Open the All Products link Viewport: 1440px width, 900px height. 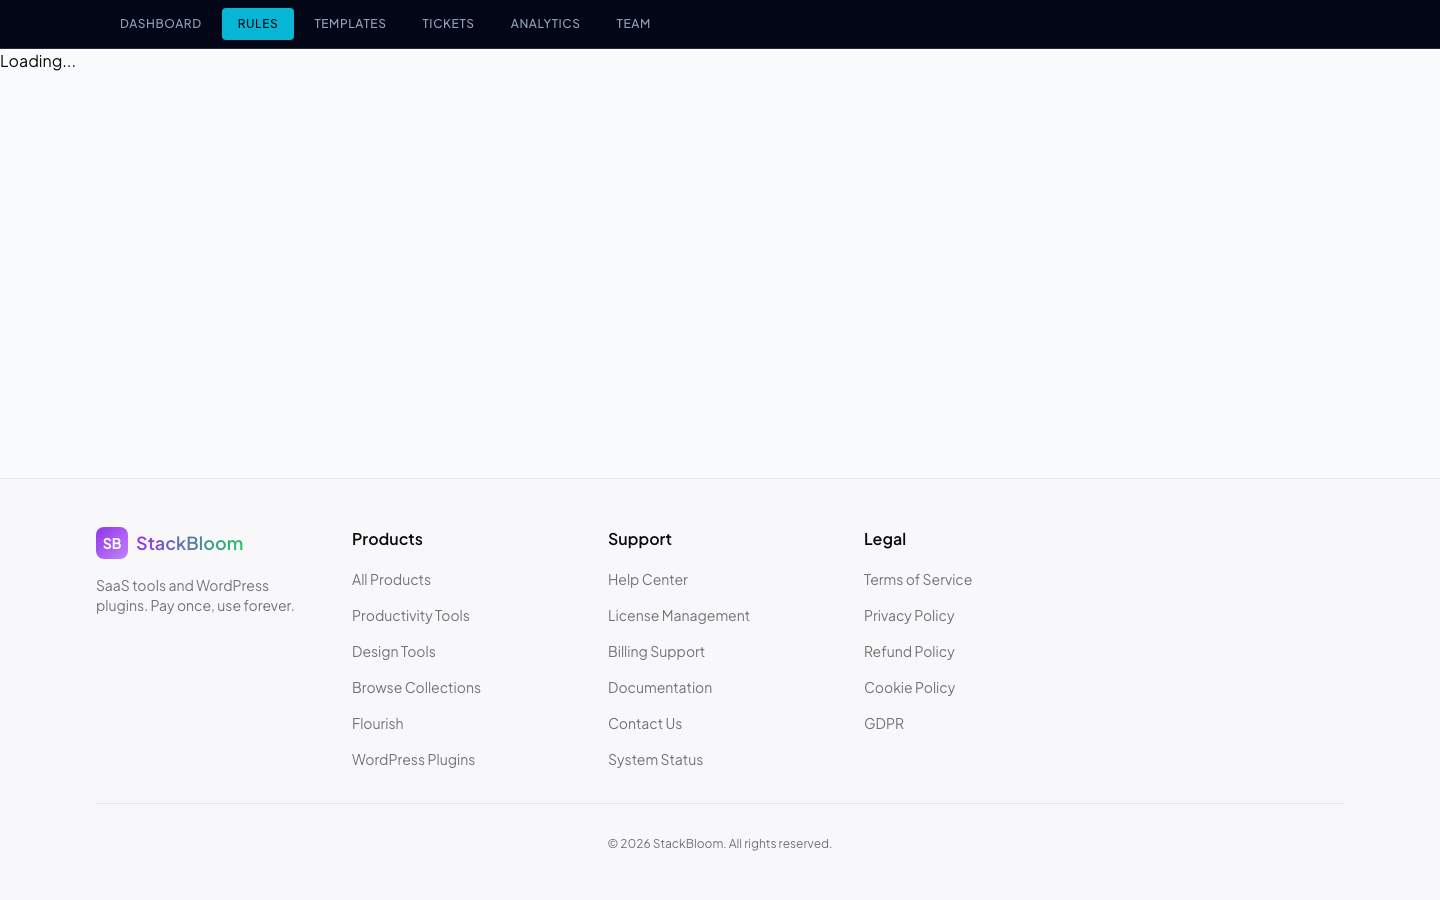pyautogui.click(x=391, y=579)
